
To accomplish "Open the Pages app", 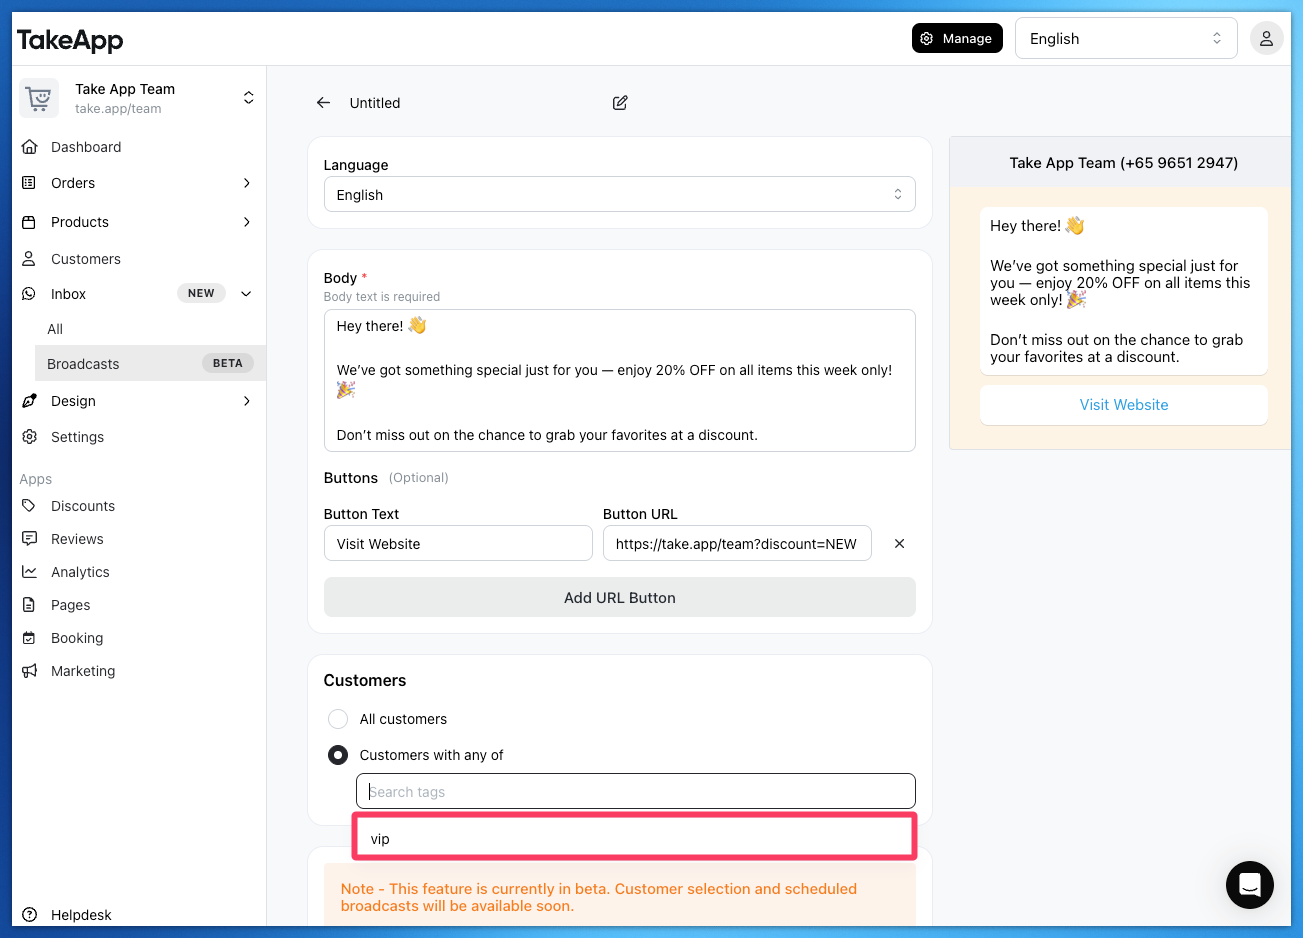I will (x=71, y=605).
